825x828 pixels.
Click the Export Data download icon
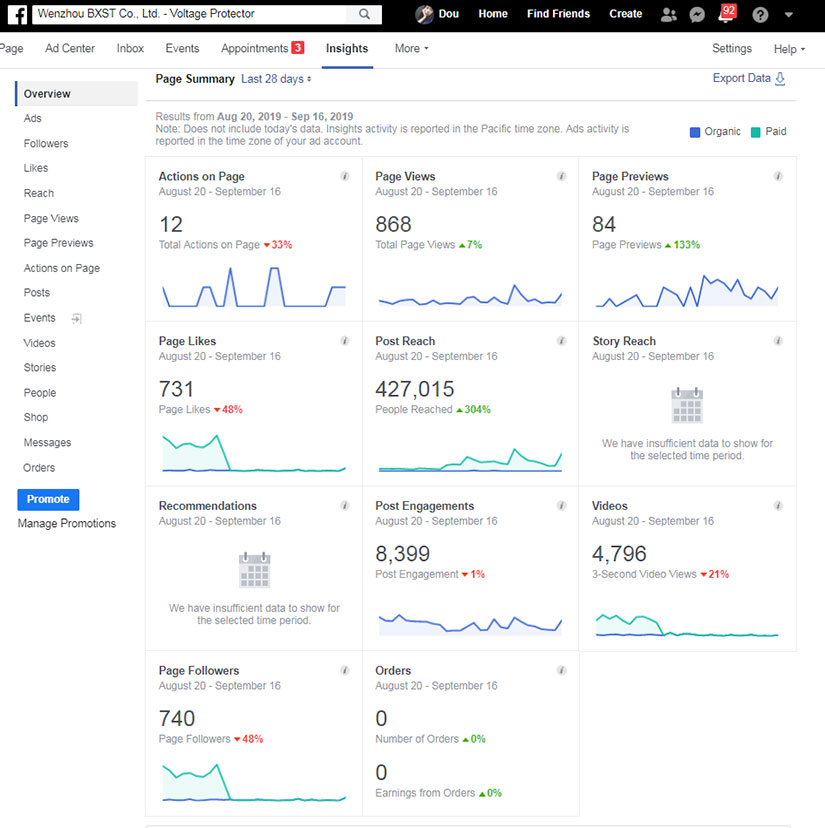780,79
